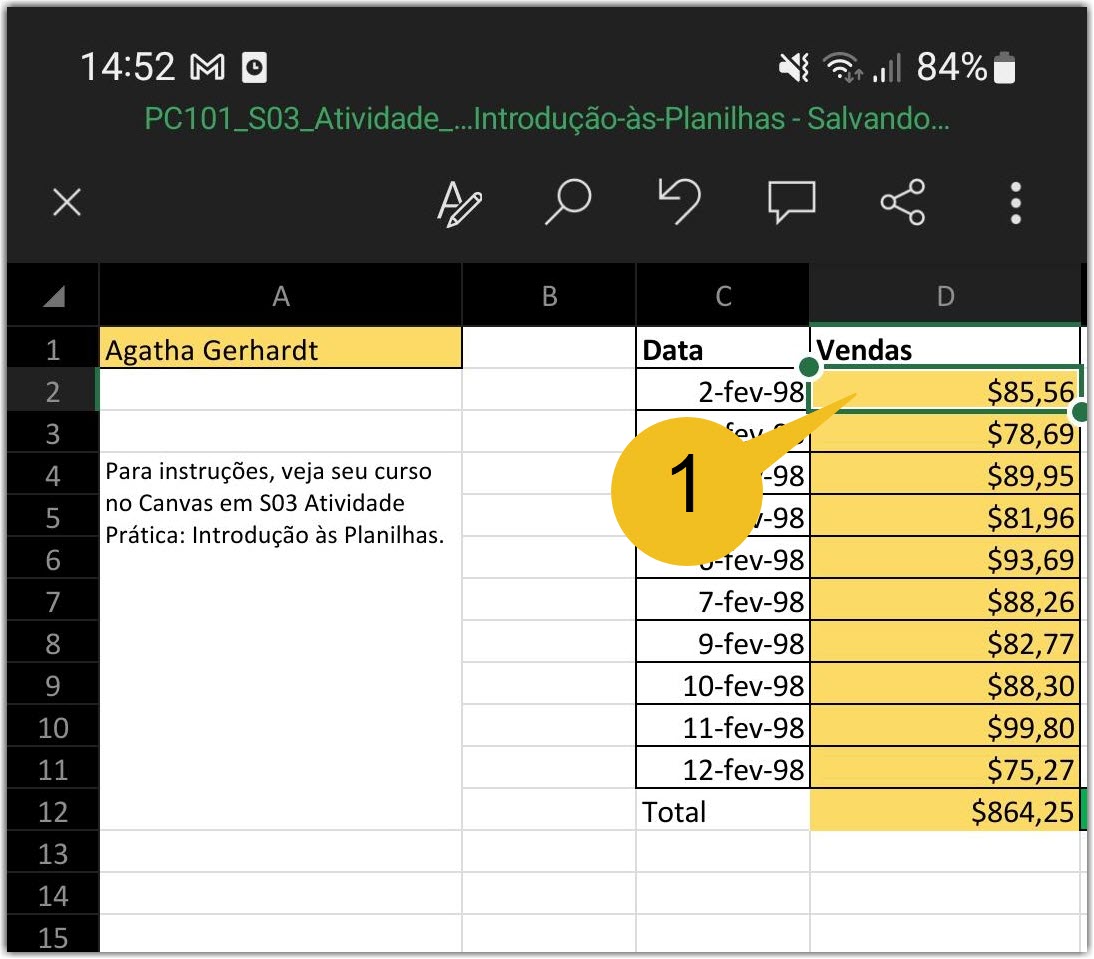Image resolution: width=1094 pixels, height=959 pixels.
Task: Select row 14 header
Action: (53, 894)
